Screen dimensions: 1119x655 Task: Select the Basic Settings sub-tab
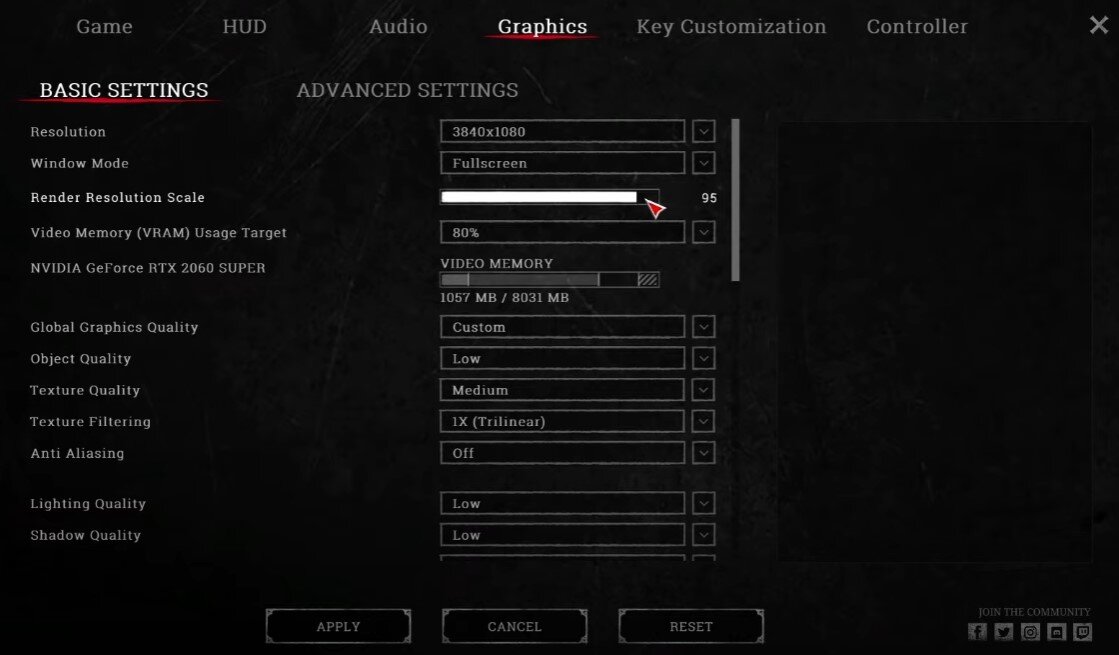coord(123,90)
